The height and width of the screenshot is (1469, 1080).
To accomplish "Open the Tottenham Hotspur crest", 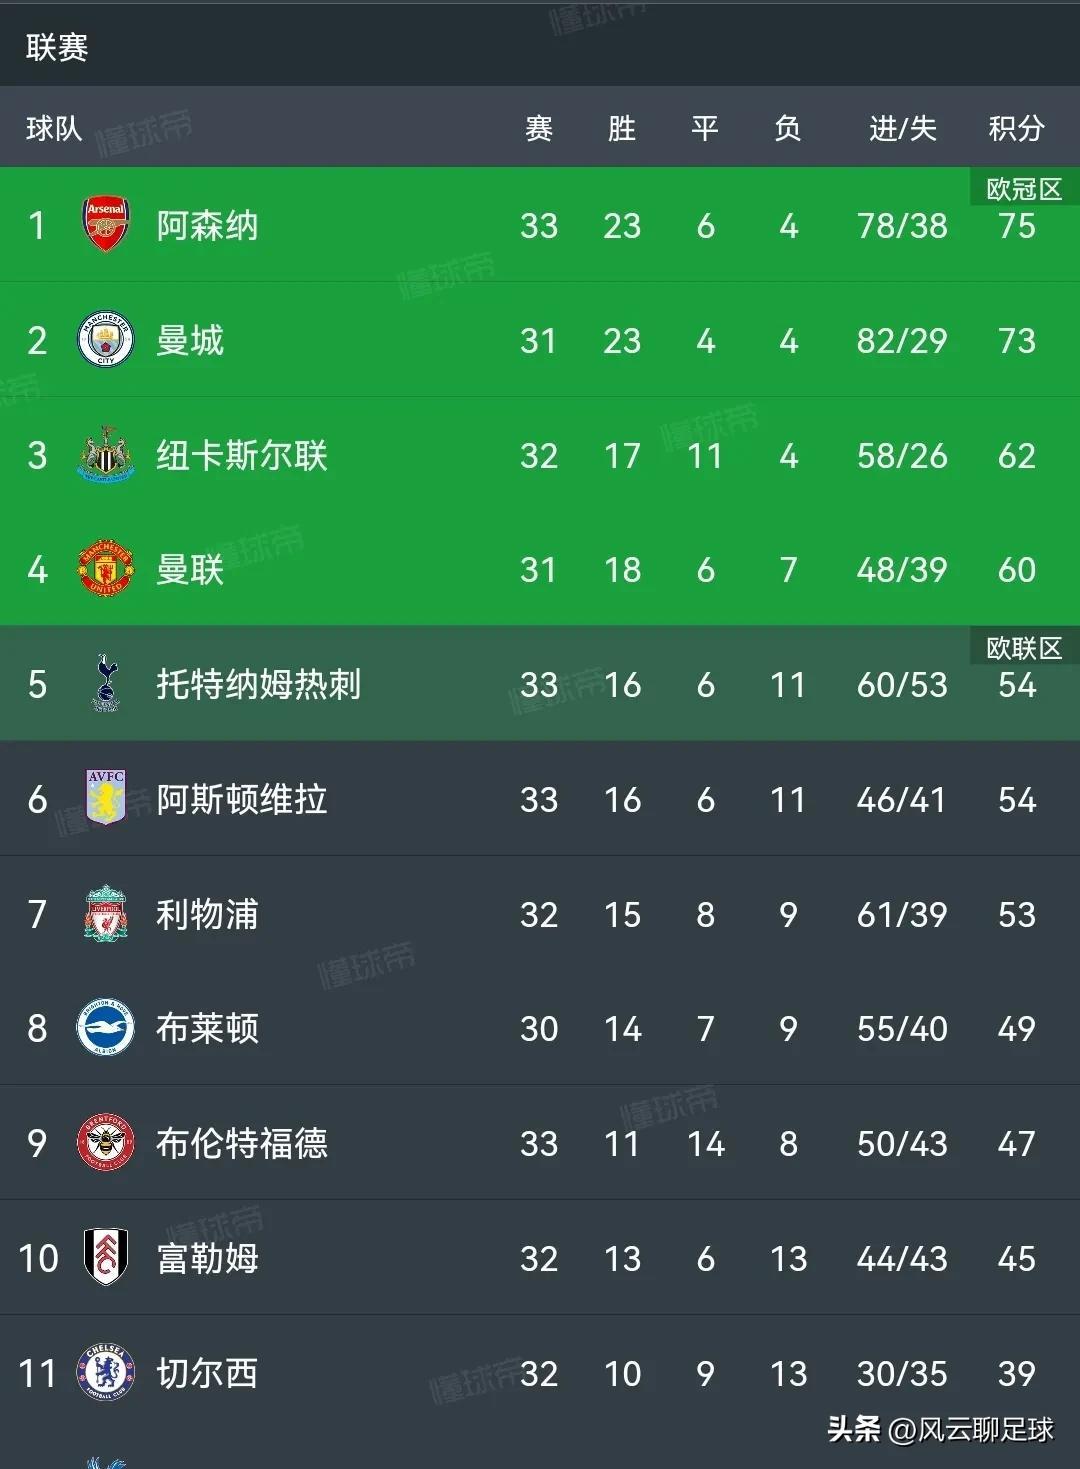I will tap(106, 684).
